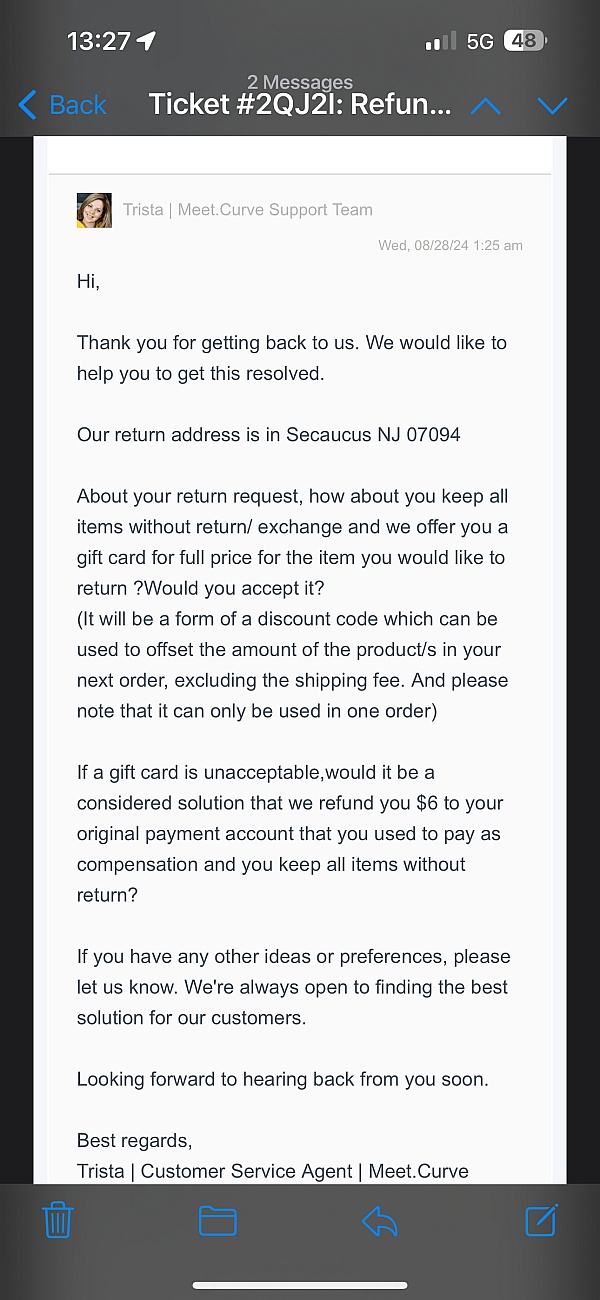Tap the location arrow beside the clock
This screenshot has height=1300, width=600.
coord(146,41)
